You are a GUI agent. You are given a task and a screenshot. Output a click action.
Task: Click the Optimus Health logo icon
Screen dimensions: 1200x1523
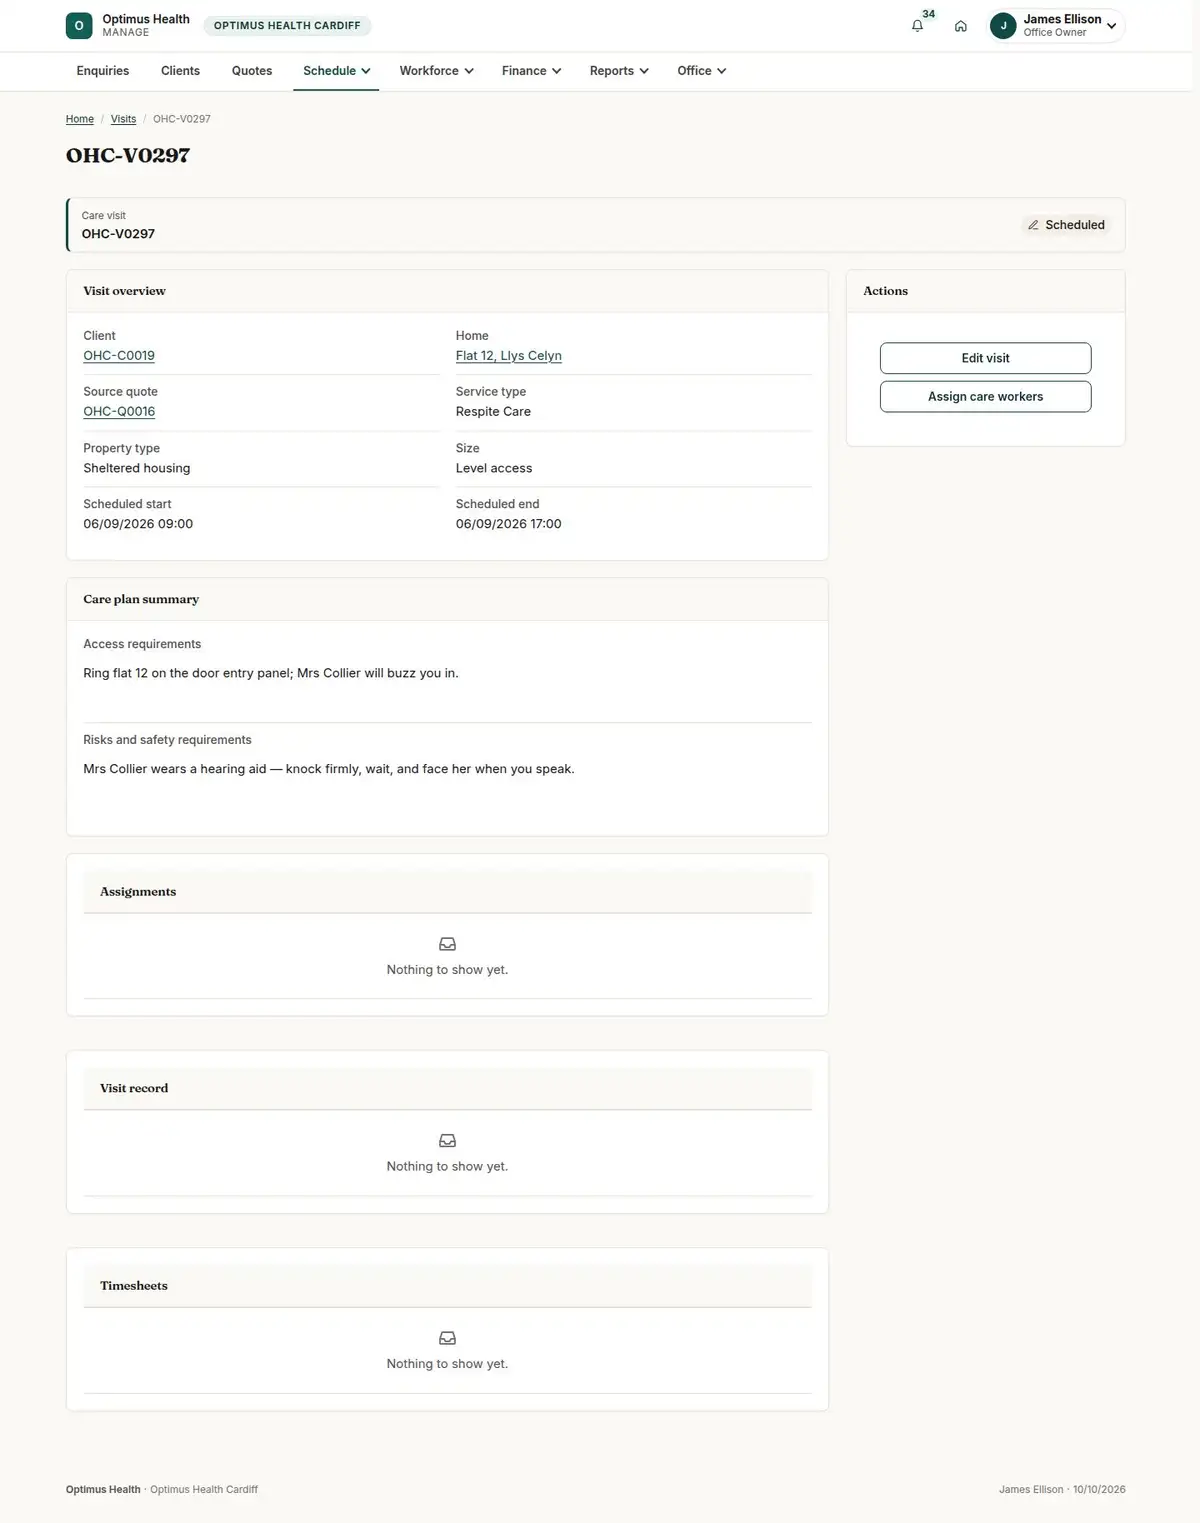tap(79, 26)
